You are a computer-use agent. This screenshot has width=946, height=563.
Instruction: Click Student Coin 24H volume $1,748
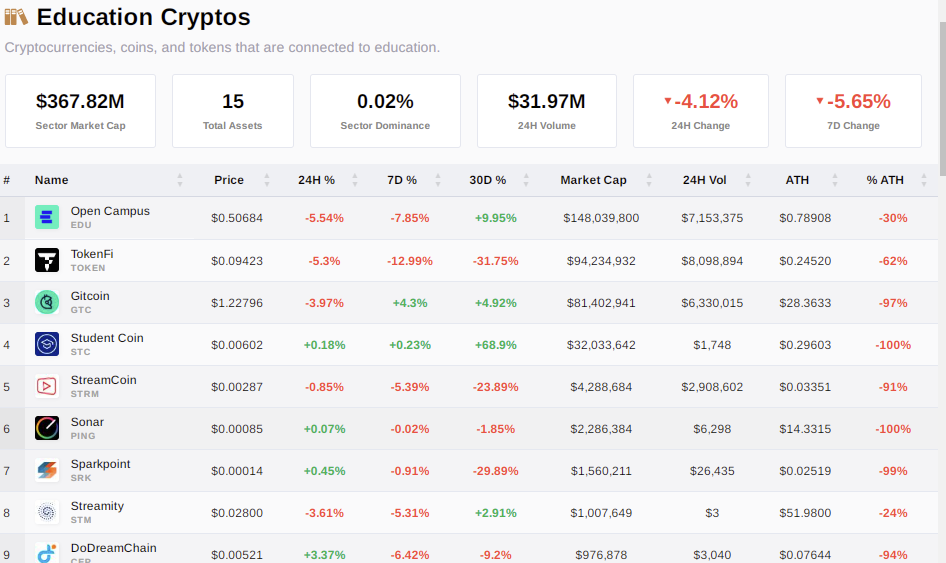[712, 345]
